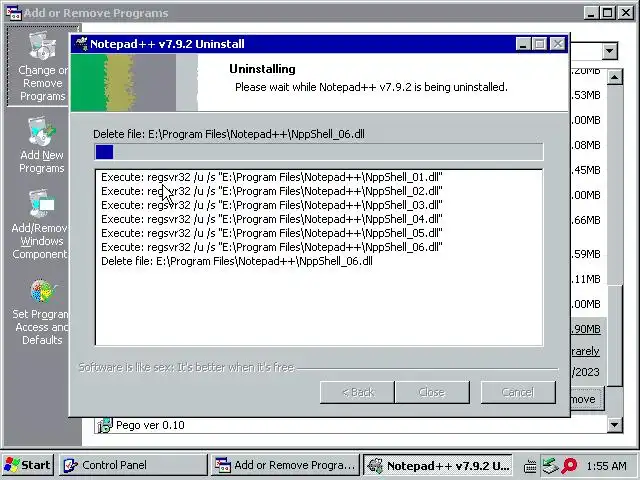640x480 pixels.
Task: Minimize the Notepad++ Uninstall window
Action: click(x=523, y=44)
